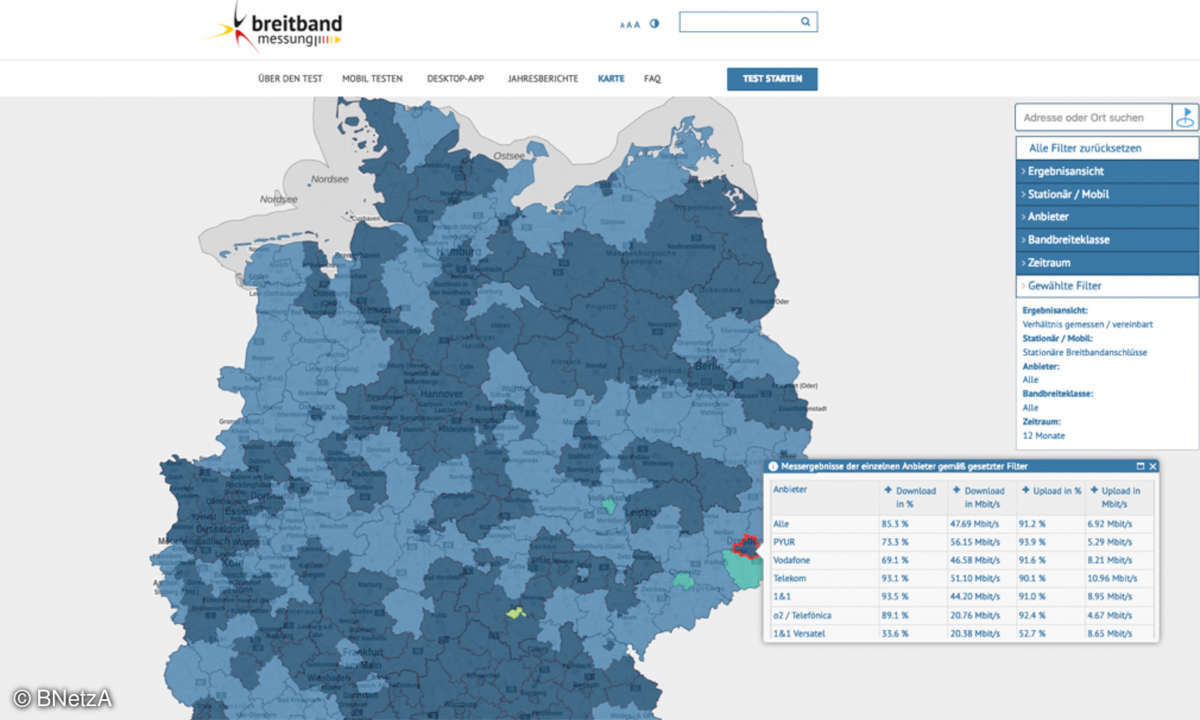Screen dimensions: 1200x720
Task: Collapse the Gewählte Filter section
Action: [x=1107, y=286]
